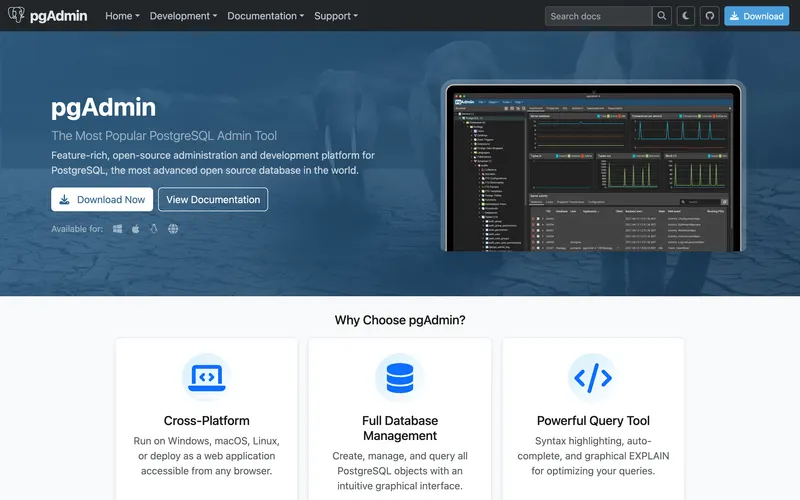
Task: Select the web globe platform icon
Action: click(x=173, y=229)
